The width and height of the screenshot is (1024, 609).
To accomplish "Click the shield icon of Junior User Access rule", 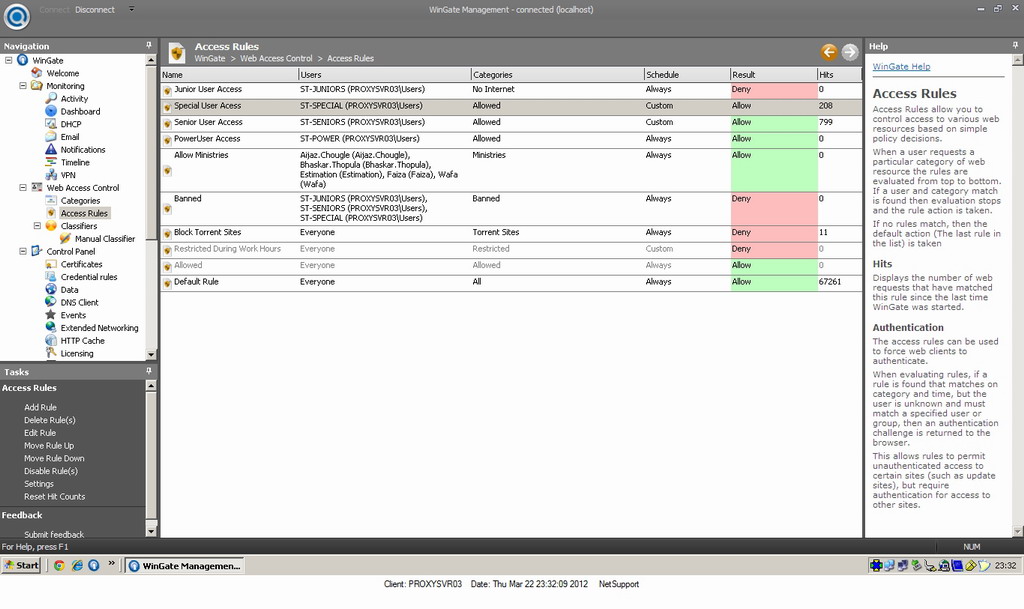I will 167,91.
